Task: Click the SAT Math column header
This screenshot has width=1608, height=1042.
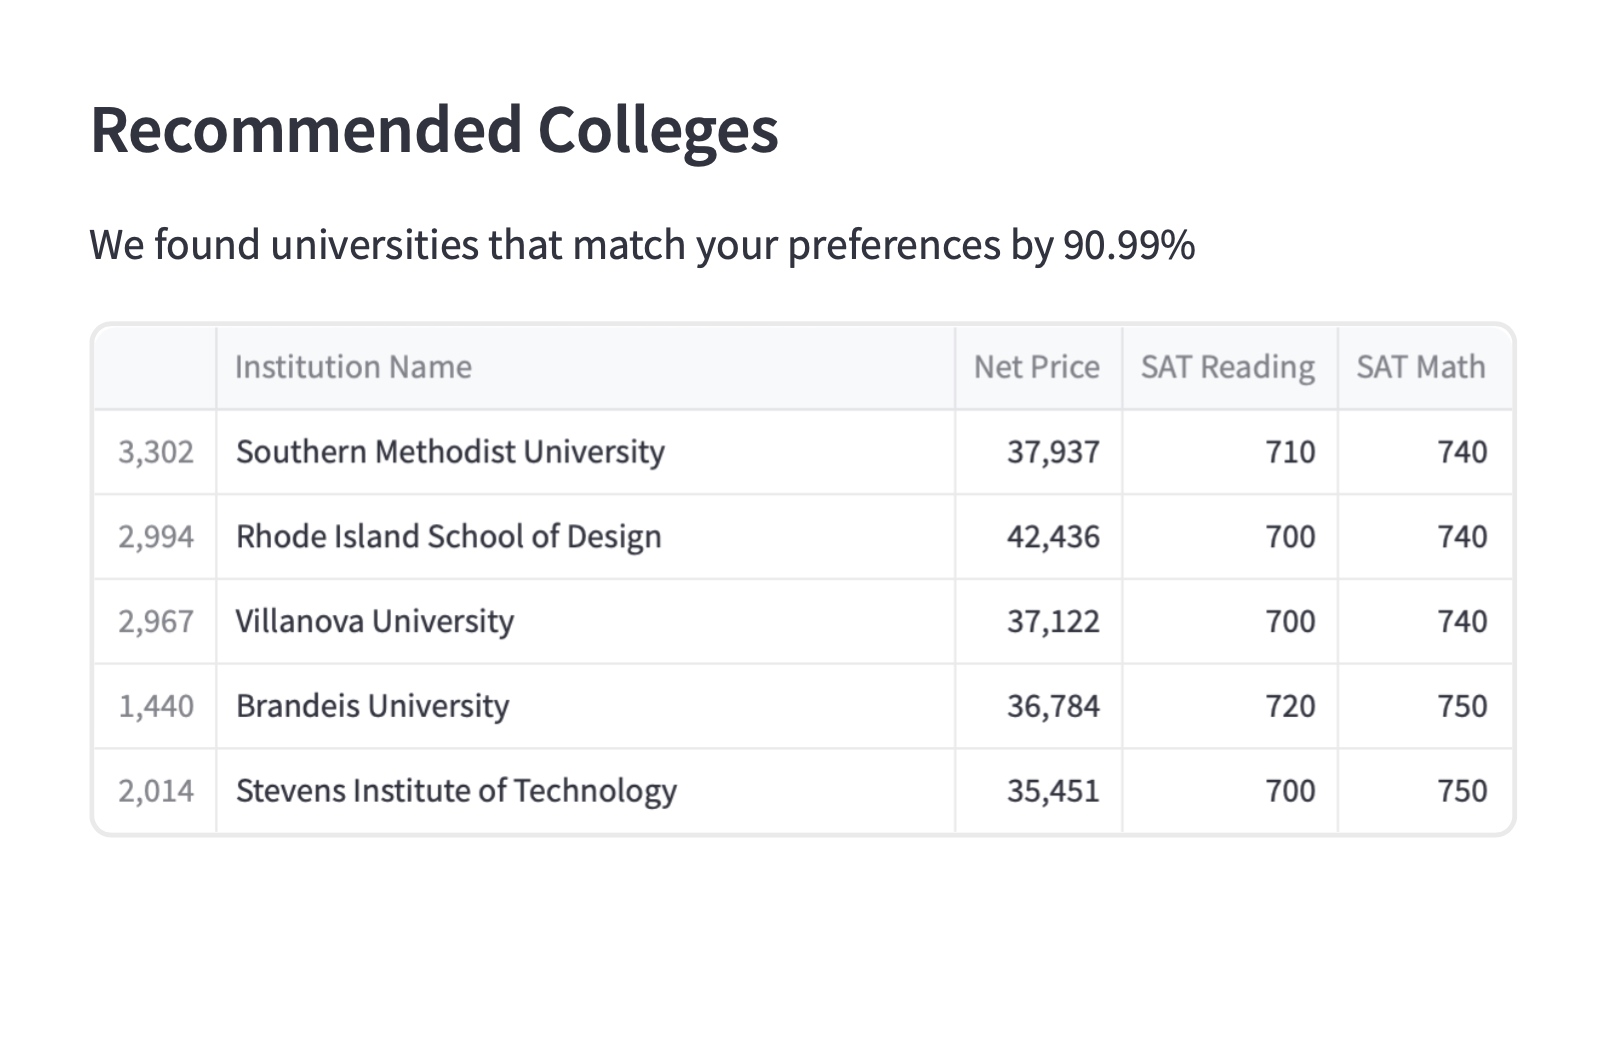Action: (1420, 367)
